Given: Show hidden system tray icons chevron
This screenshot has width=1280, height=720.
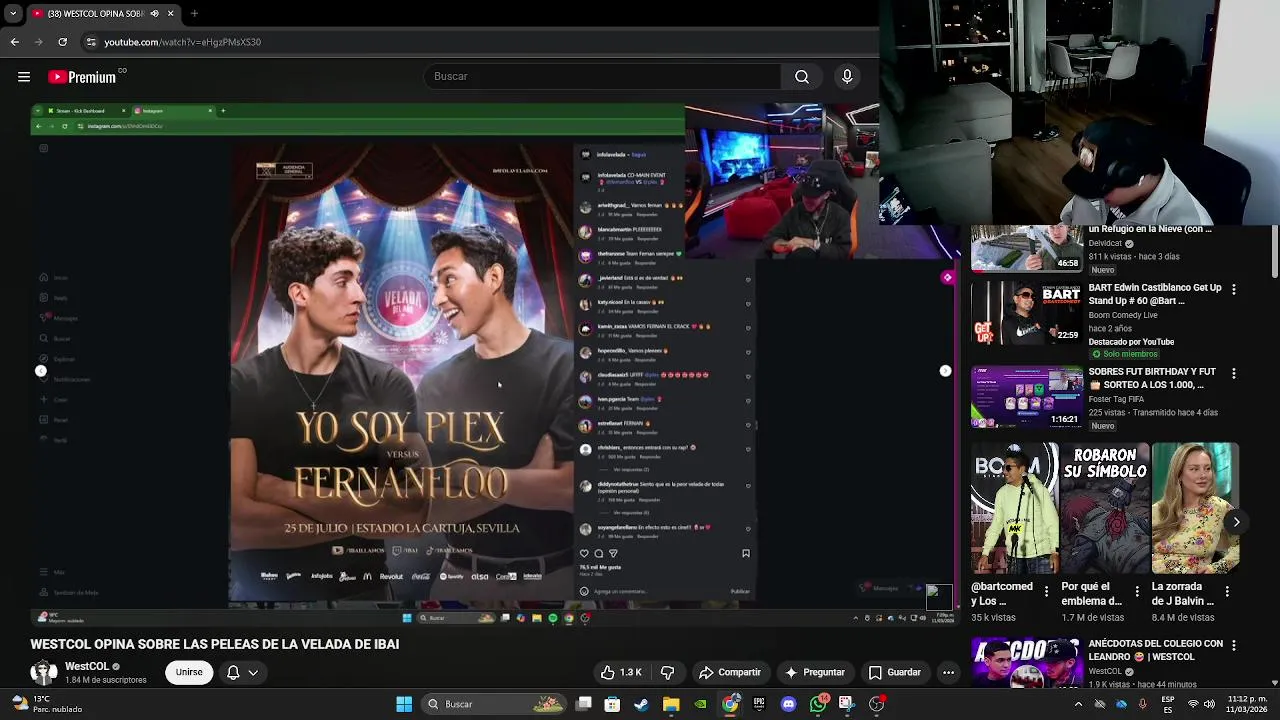Looking at the screenshot, I should (1078, 704).
